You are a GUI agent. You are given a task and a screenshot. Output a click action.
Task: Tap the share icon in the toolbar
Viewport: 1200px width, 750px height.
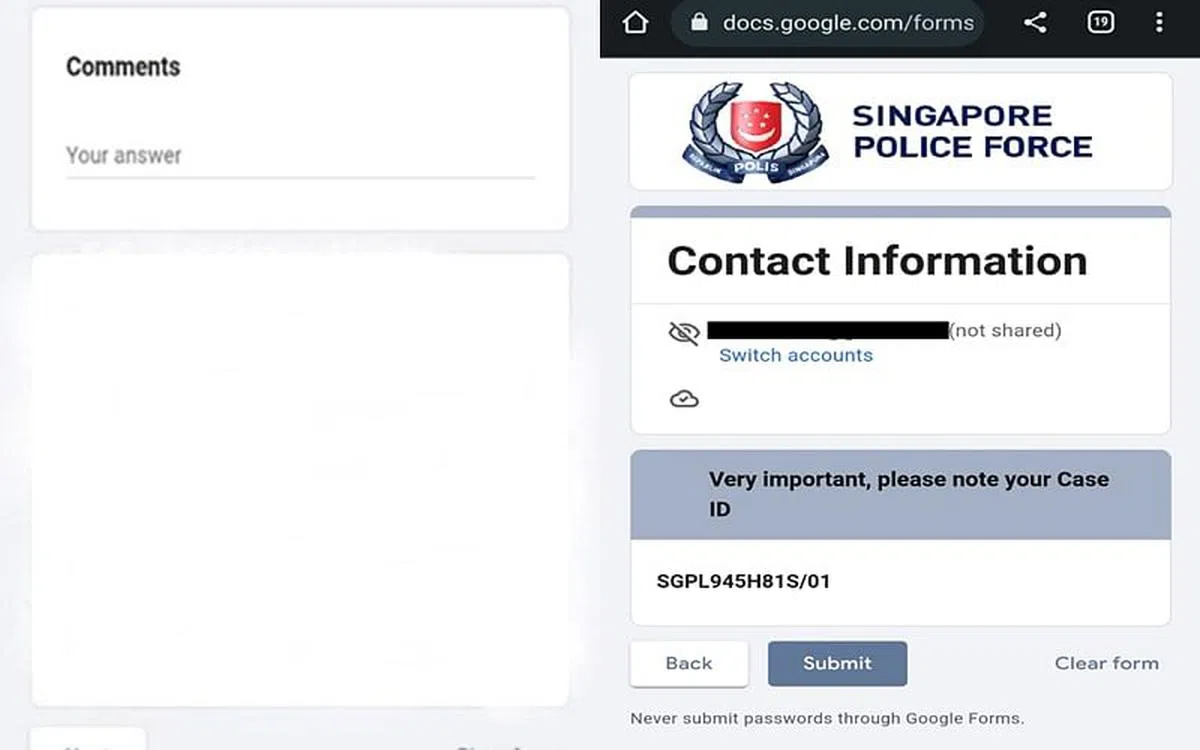[x=1035, y=22]
